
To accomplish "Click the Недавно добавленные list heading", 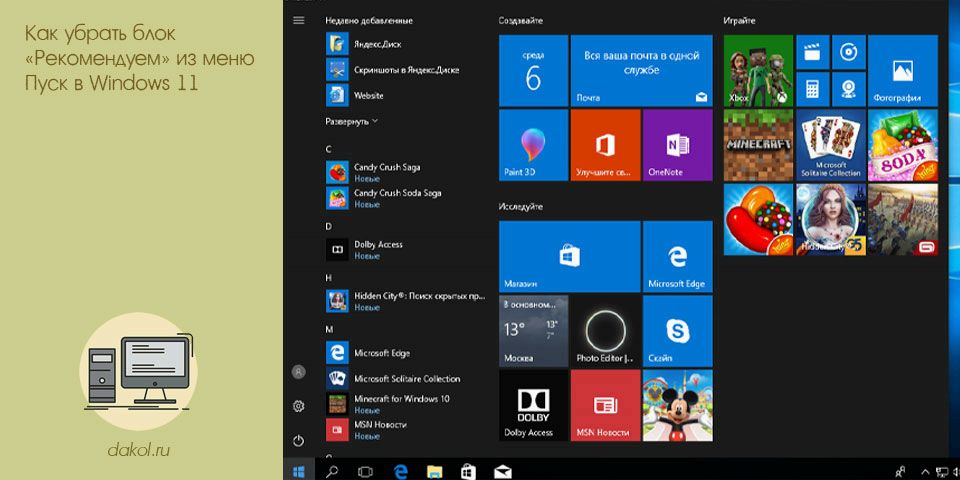I will (369, 20).
